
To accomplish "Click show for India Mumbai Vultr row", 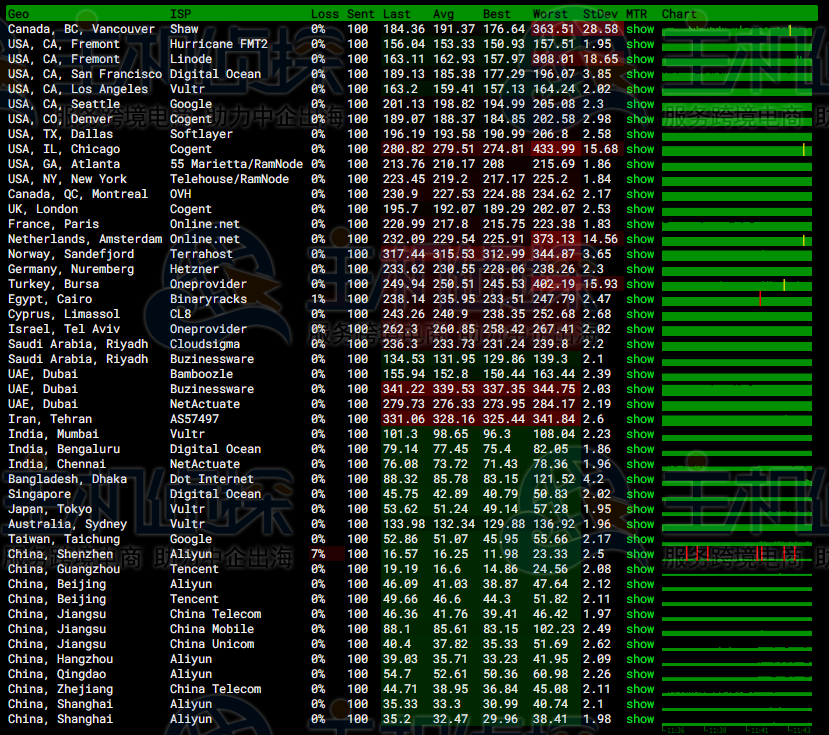I will pyautogui.click(x=640, y=434).
